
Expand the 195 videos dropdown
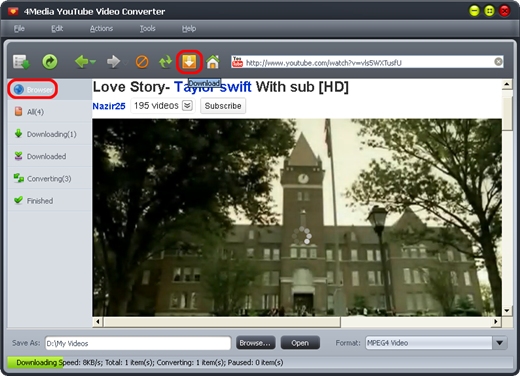point(187,106)
